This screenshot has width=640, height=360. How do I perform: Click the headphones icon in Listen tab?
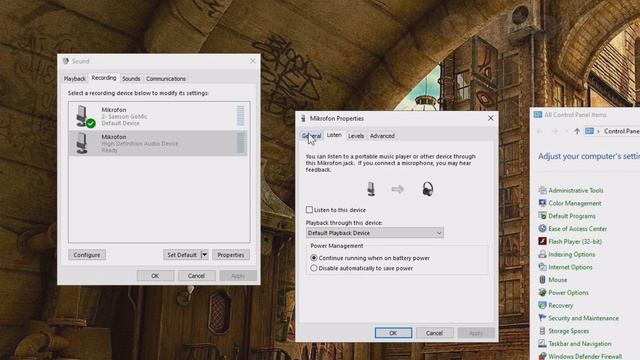click(427, 189)
